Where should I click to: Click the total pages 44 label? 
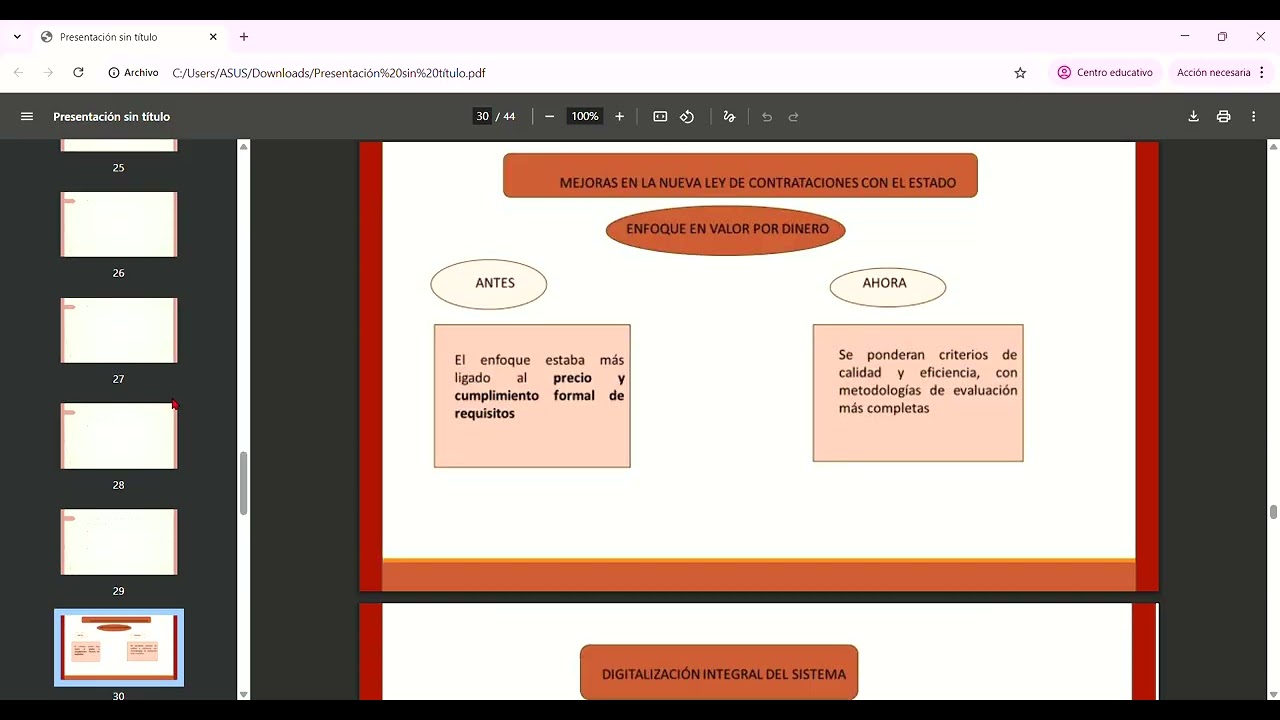[509, 117]
